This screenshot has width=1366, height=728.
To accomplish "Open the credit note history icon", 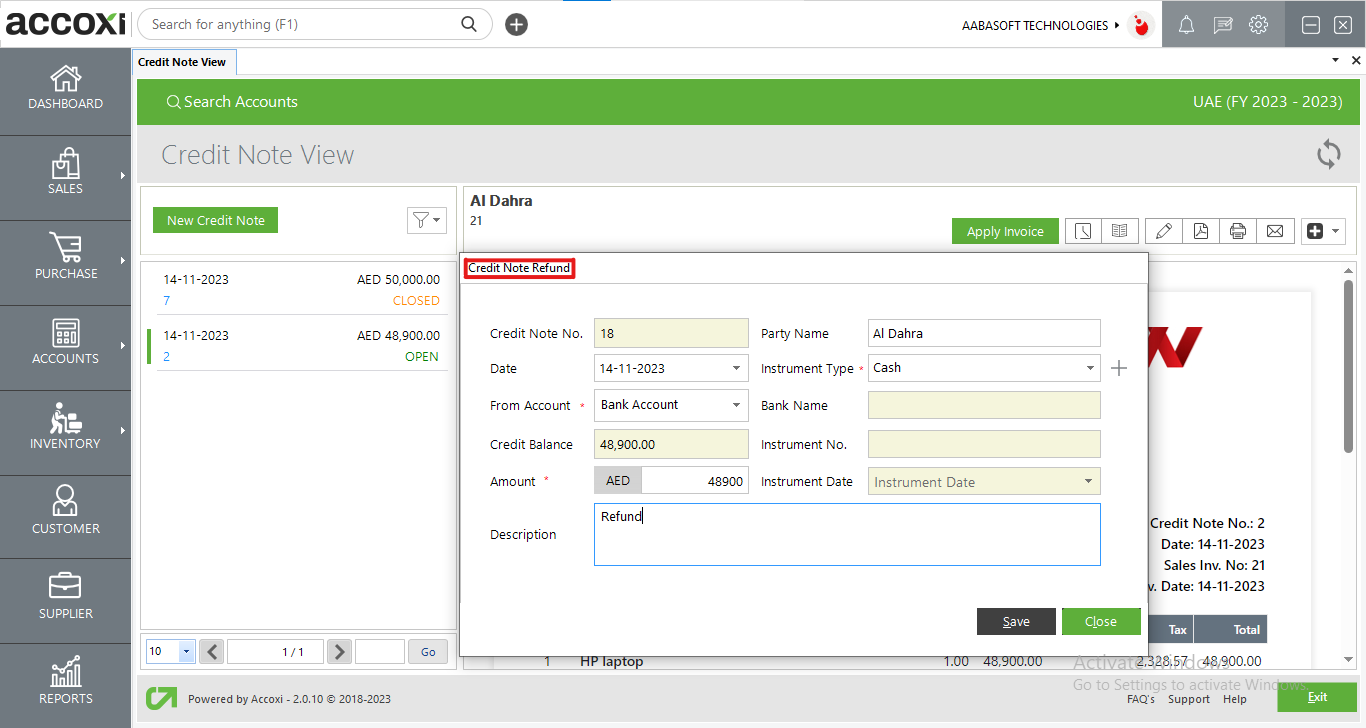I will coord(1083,230).
